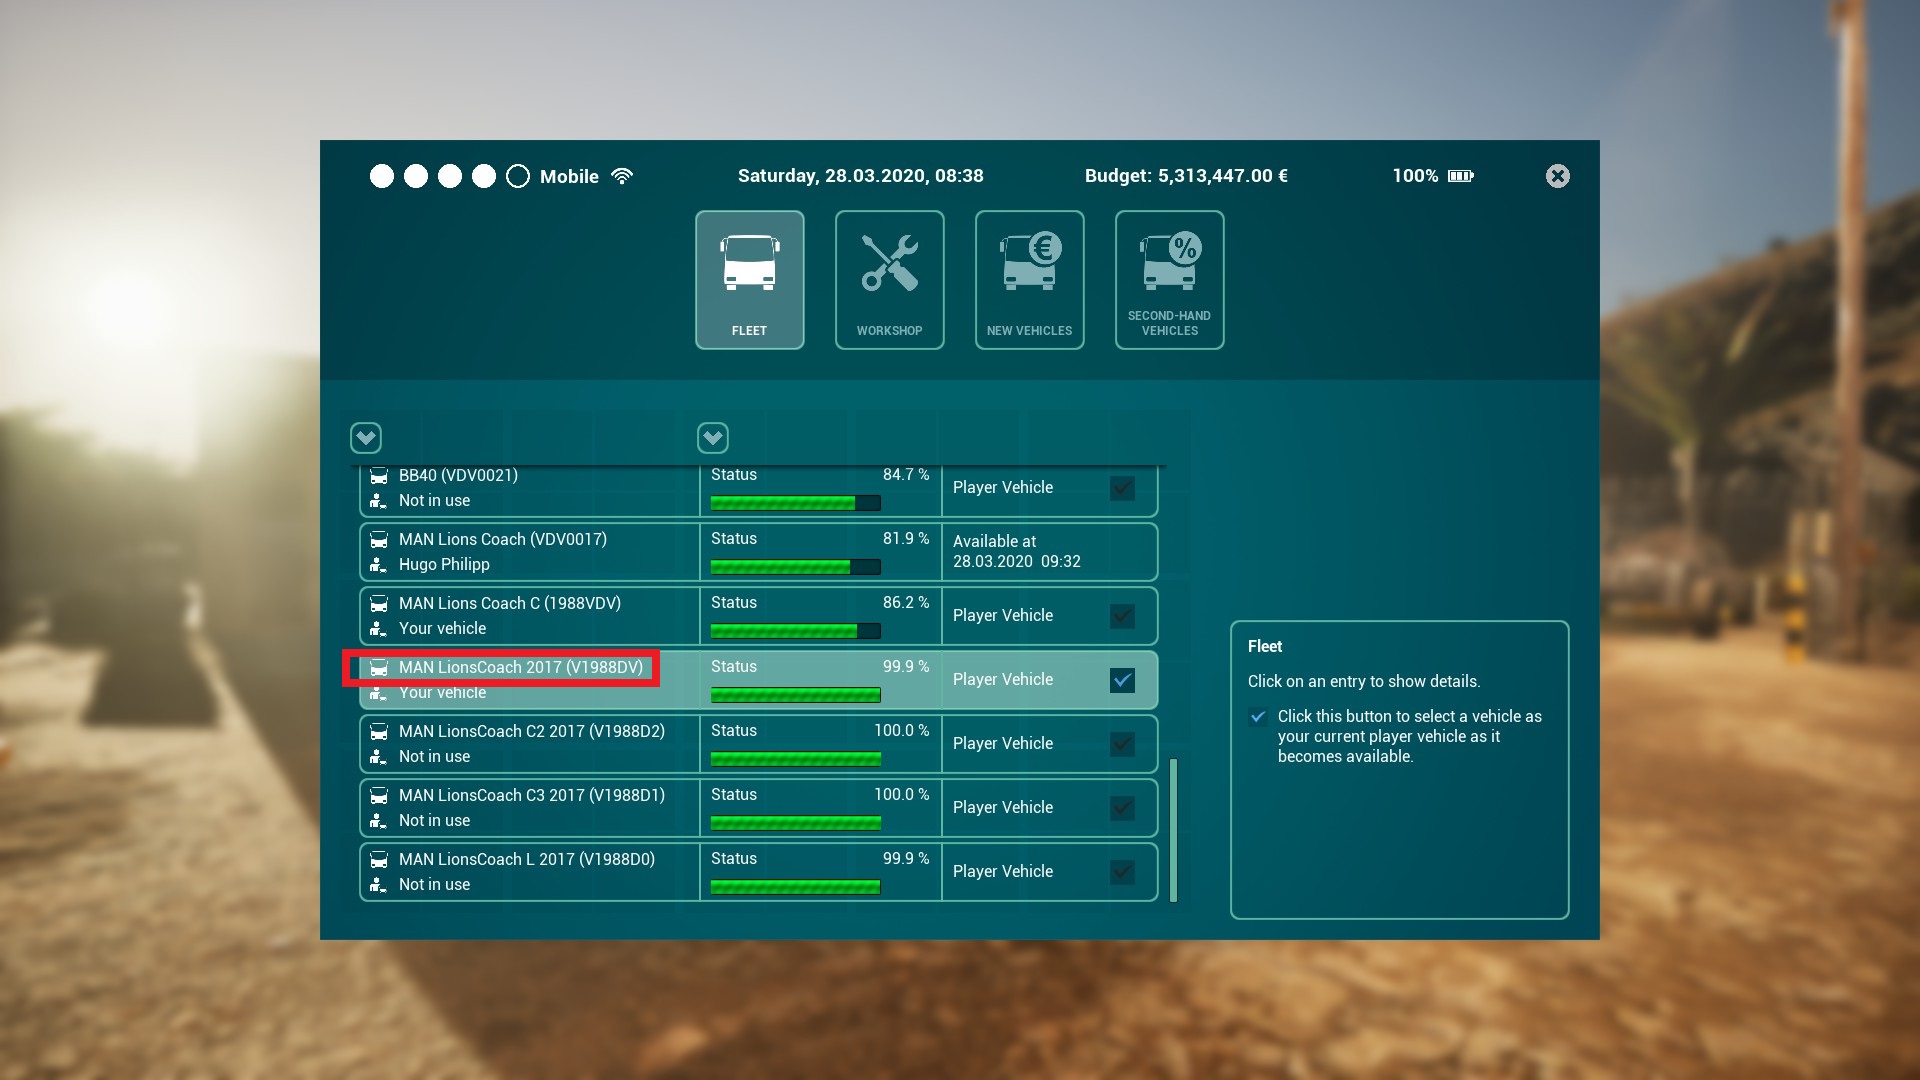The width and height of the screenshot is (1920, 1080).
Task: Check Player Vehicle for MAN LionsCoach C2 2017
Action: [x=1122, y=744]
